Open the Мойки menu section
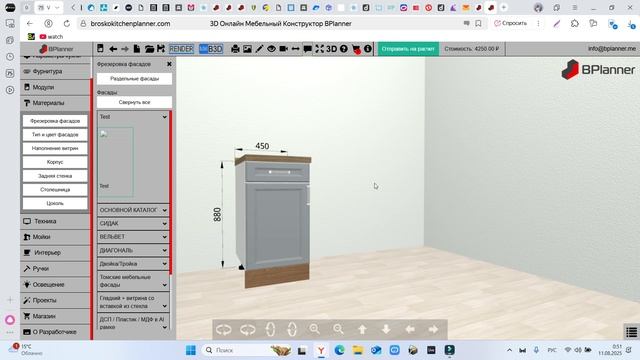640x360 pixels. (55, 237)
